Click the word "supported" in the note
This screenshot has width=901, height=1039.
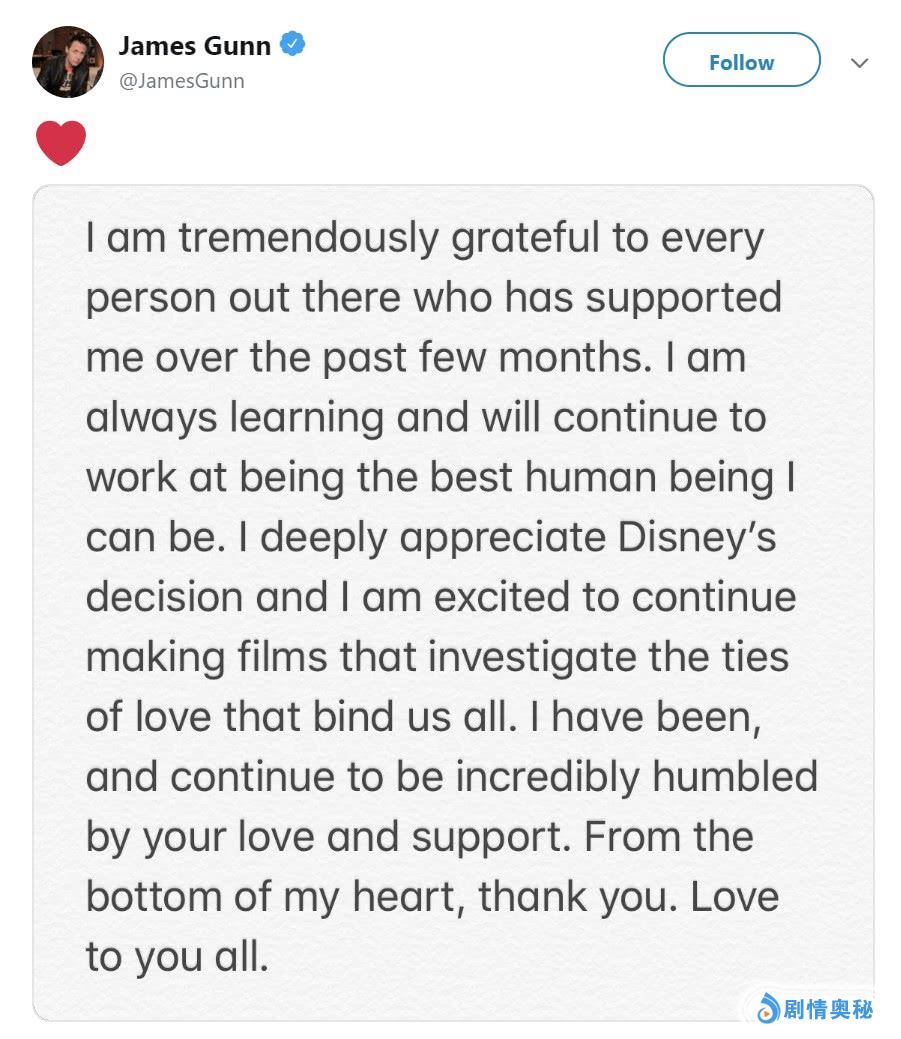[683, 299]
